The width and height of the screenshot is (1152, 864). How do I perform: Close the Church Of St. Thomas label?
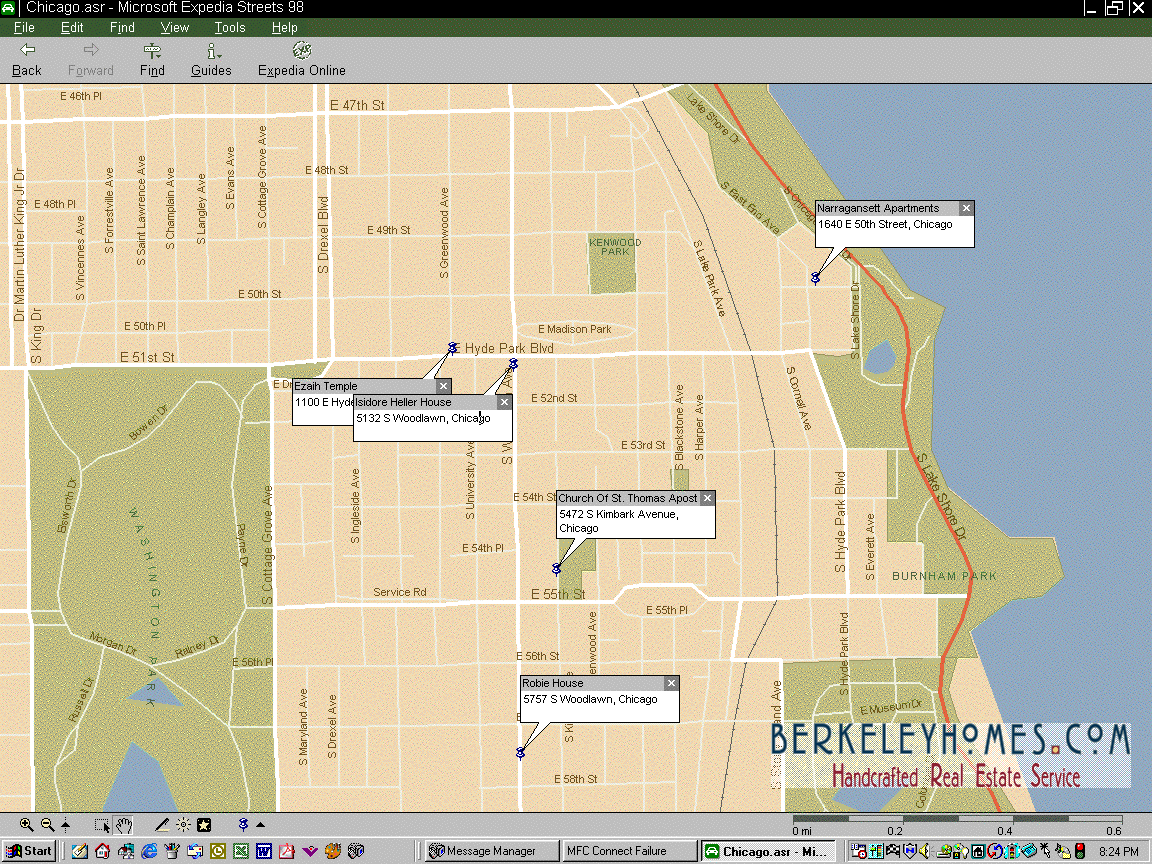(707, 498)
